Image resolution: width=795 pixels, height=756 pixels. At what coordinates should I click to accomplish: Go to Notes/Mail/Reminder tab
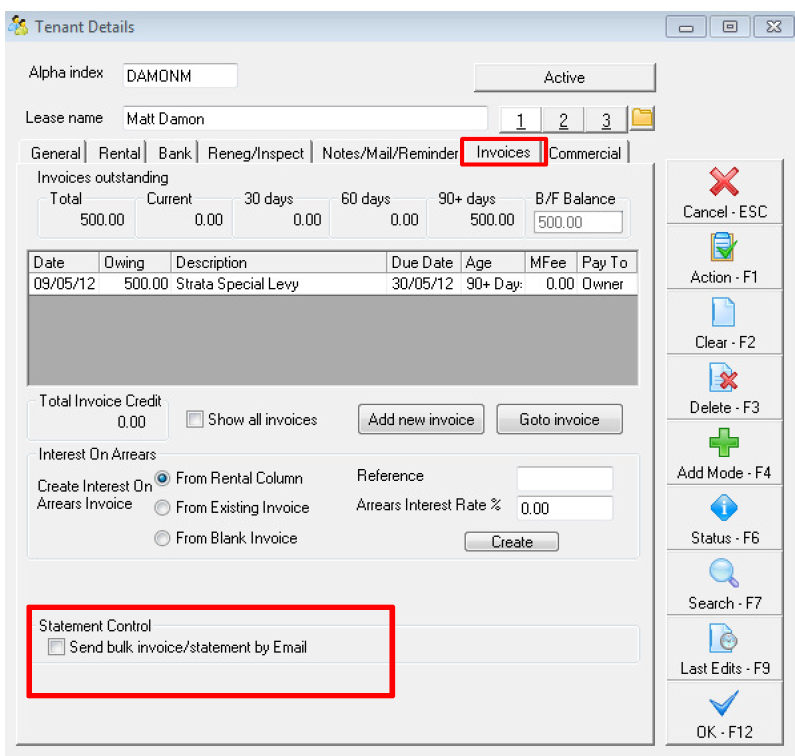coord(389,153)
